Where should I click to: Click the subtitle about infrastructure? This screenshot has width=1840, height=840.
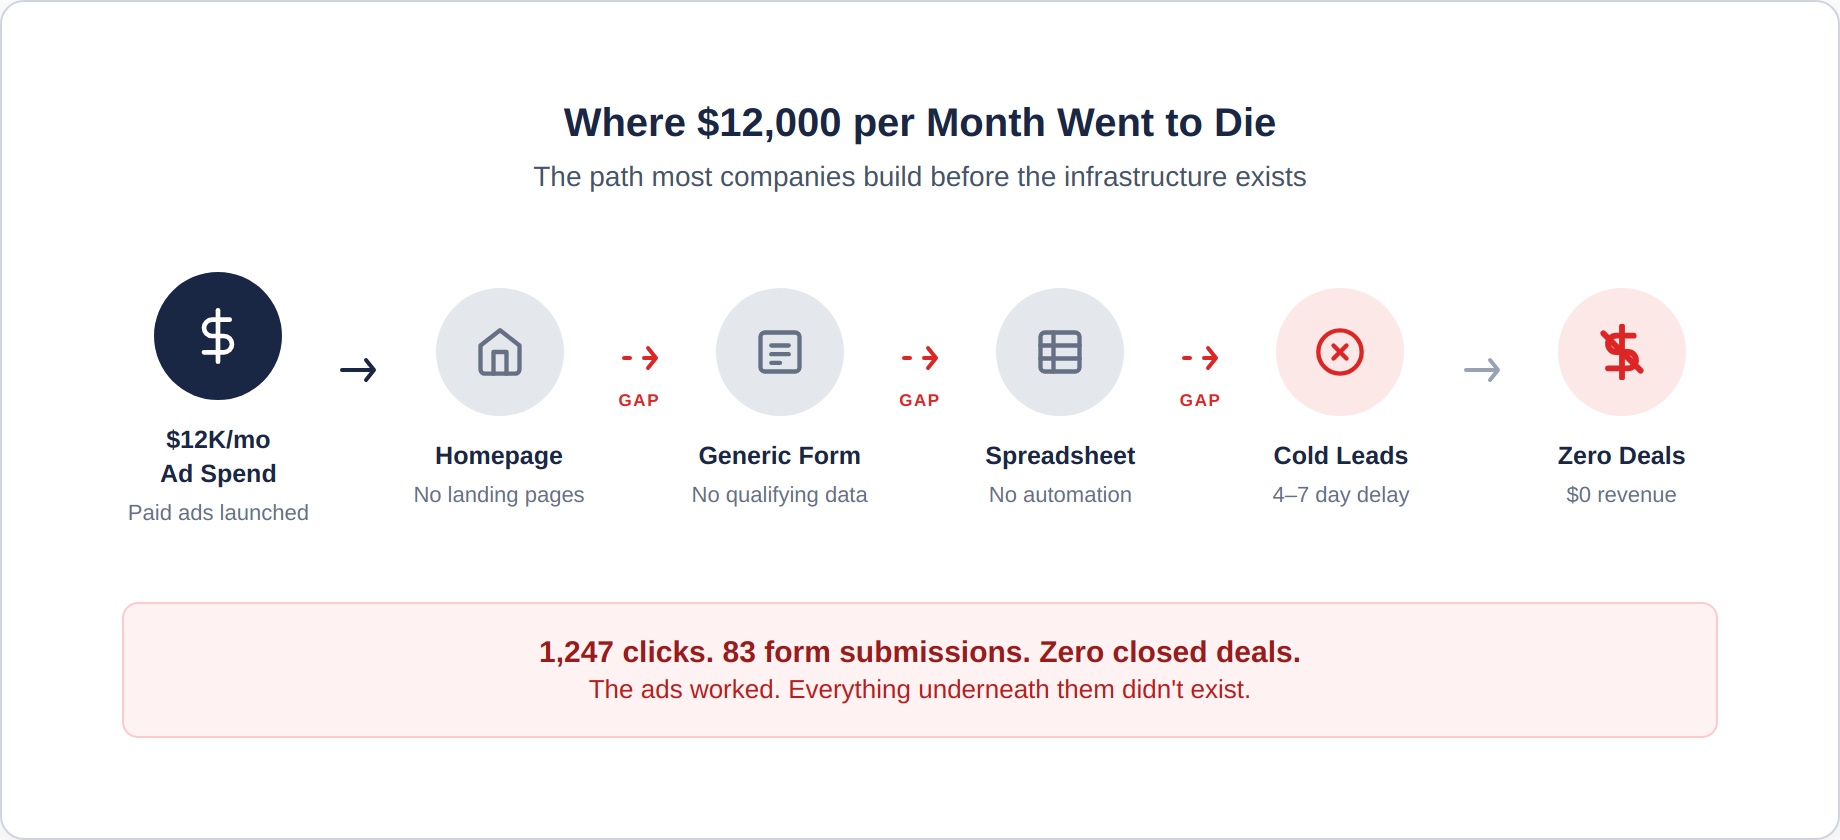click(x=919, y=177)
